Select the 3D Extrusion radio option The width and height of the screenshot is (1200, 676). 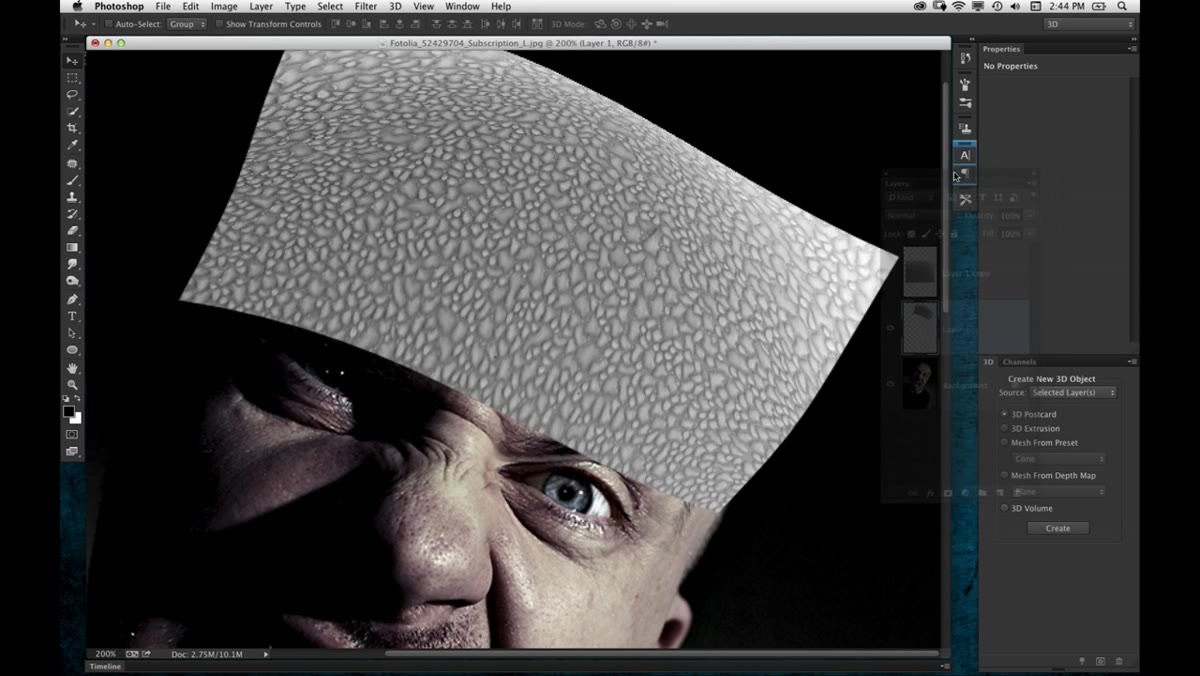point(1004,428)
